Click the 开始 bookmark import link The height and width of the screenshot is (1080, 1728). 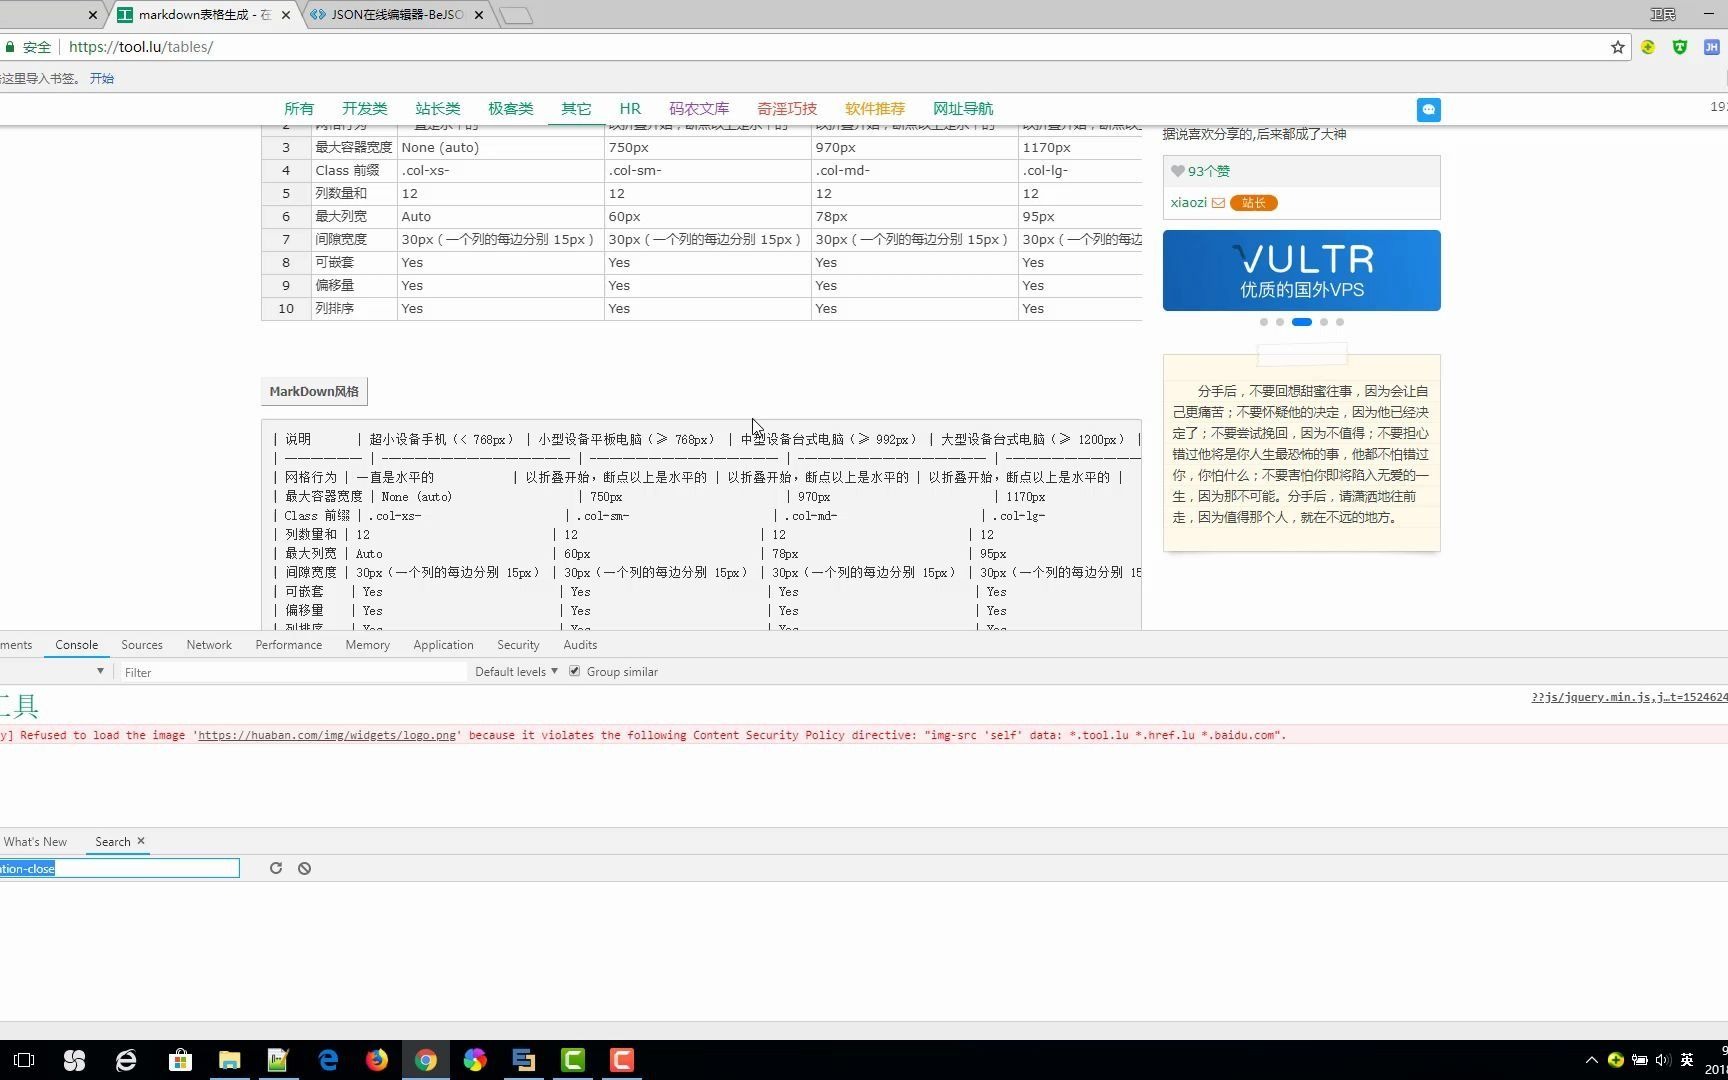(x=102, y=78)
